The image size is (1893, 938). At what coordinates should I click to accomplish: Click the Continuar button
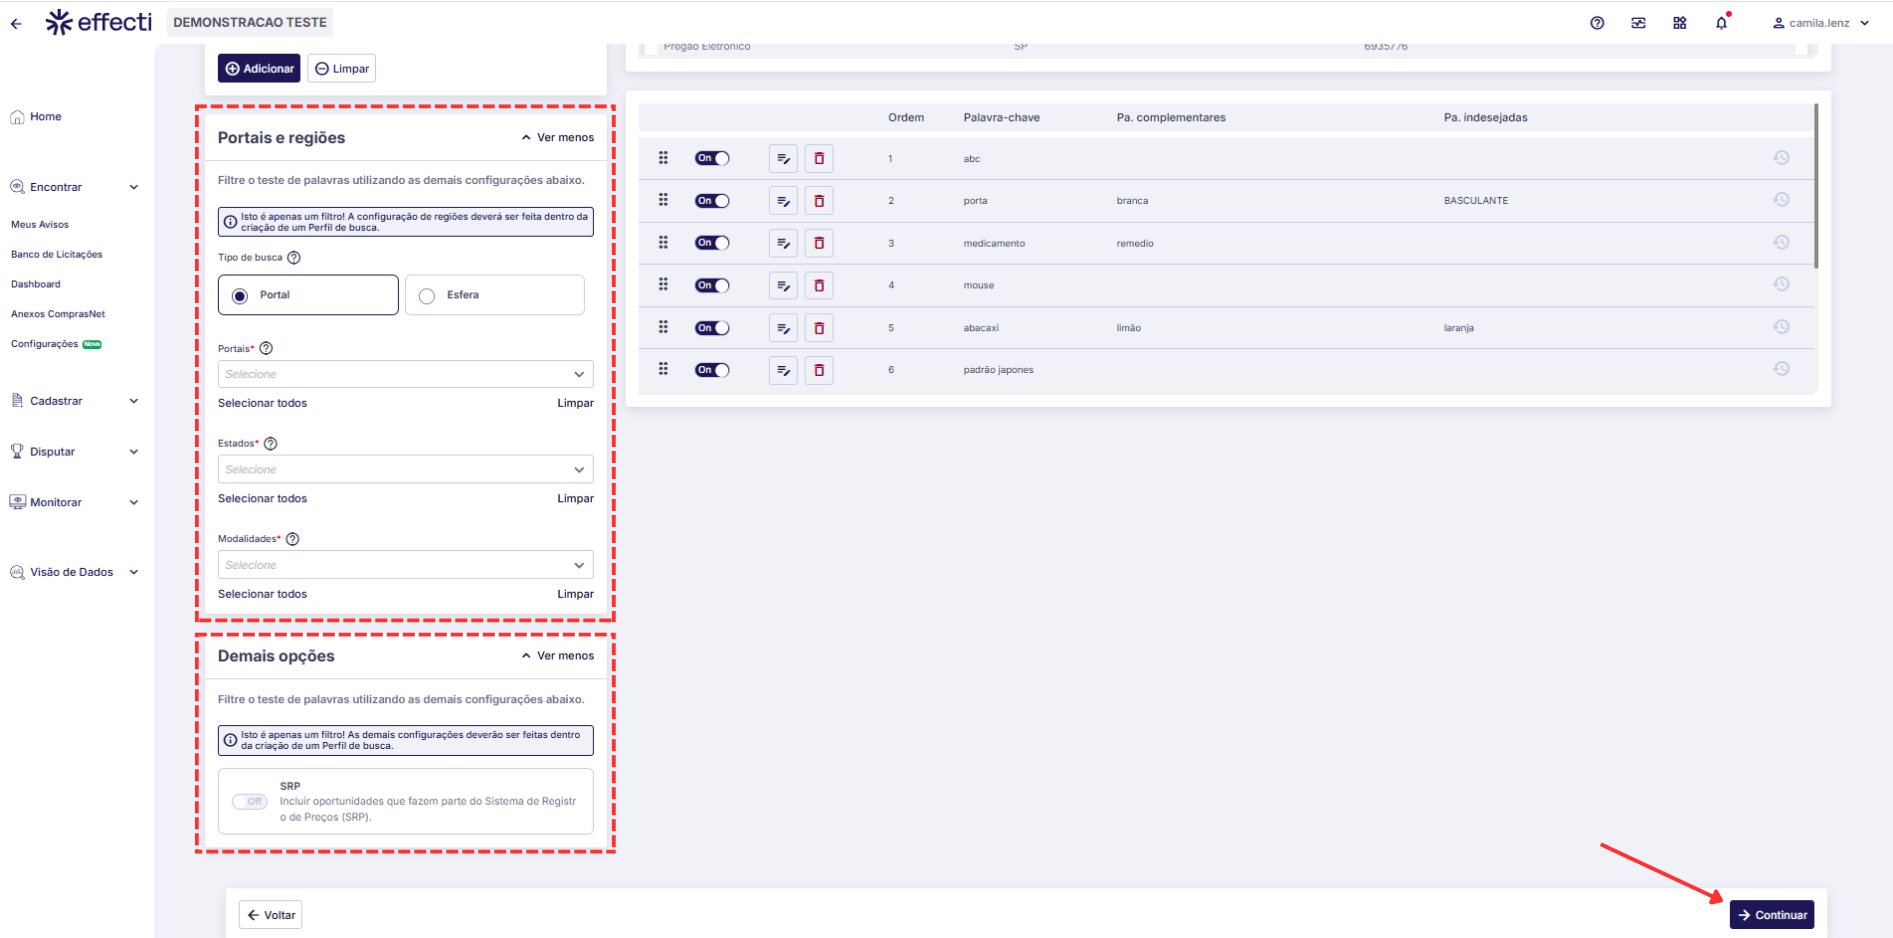coord(1771,915)
